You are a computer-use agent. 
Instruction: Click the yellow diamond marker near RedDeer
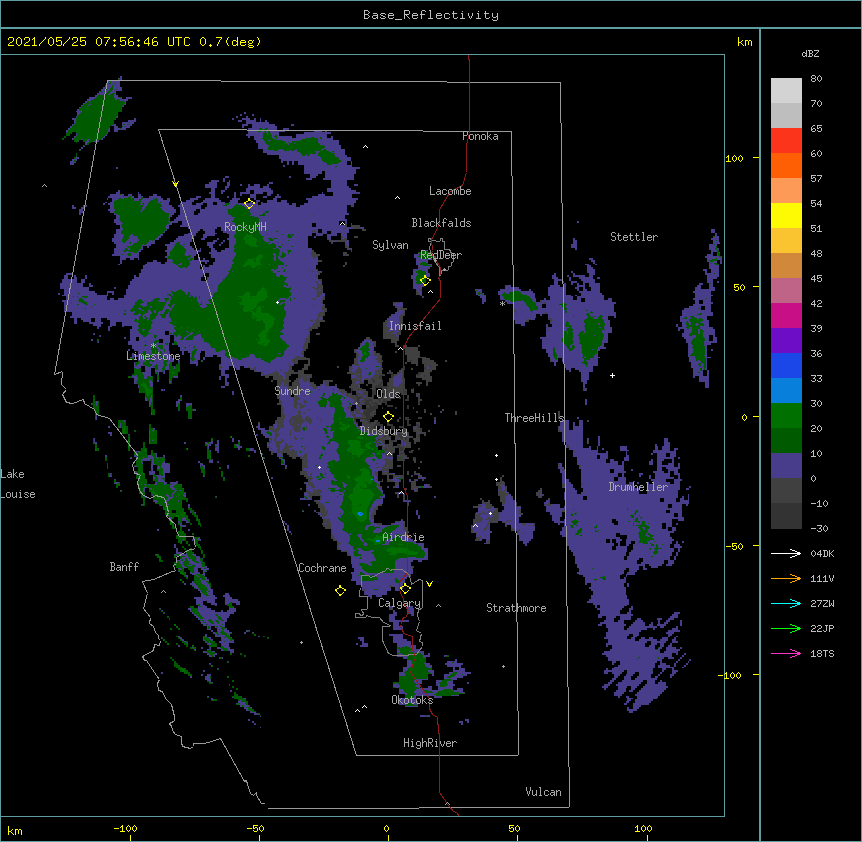click(x=425, y=280)
